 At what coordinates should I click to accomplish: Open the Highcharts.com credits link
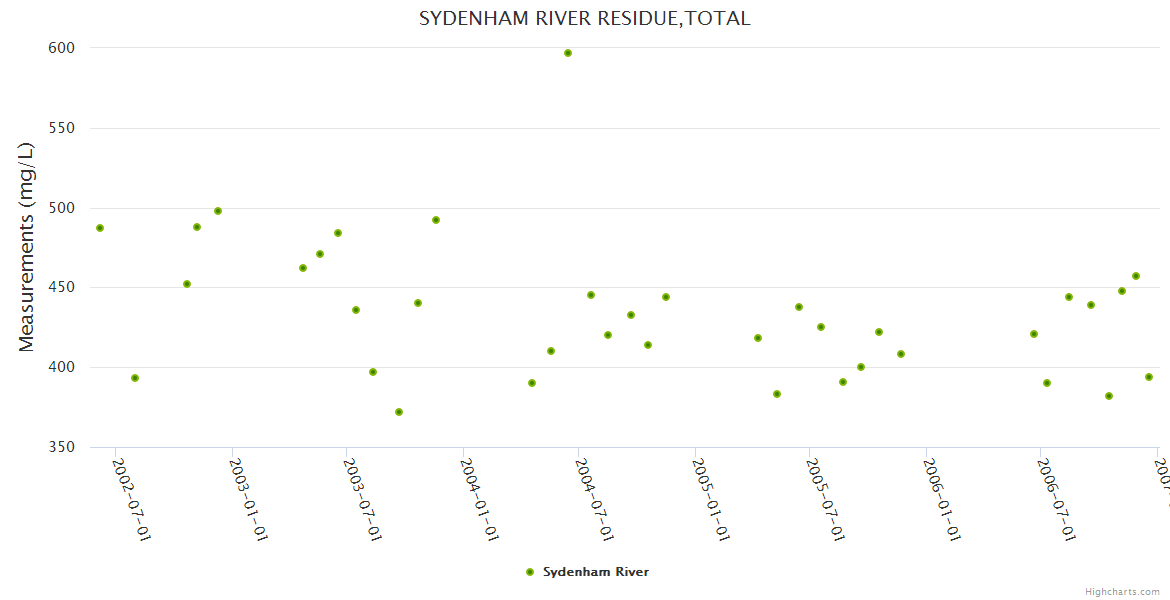[1122, 592]
